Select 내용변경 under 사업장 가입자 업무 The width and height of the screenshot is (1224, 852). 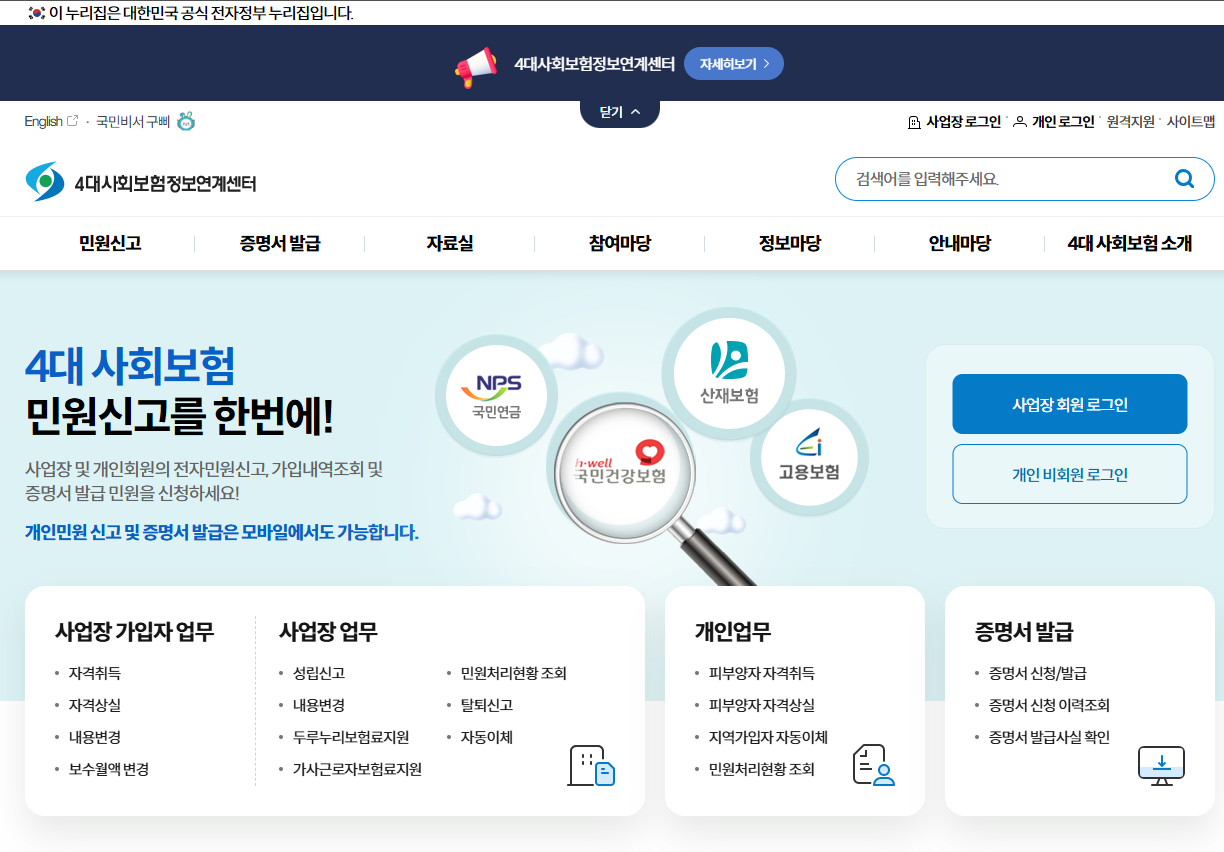coord(95,737)
